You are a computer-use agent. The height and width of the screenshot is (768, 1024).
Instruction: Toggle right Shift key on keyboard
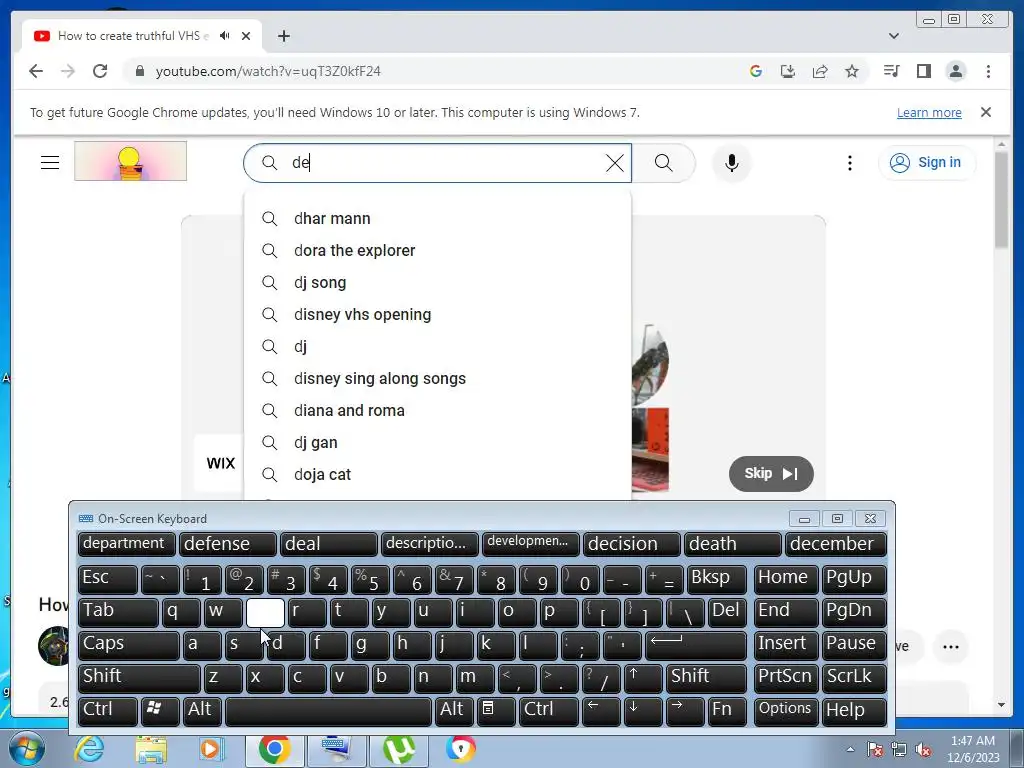point(707,677)
